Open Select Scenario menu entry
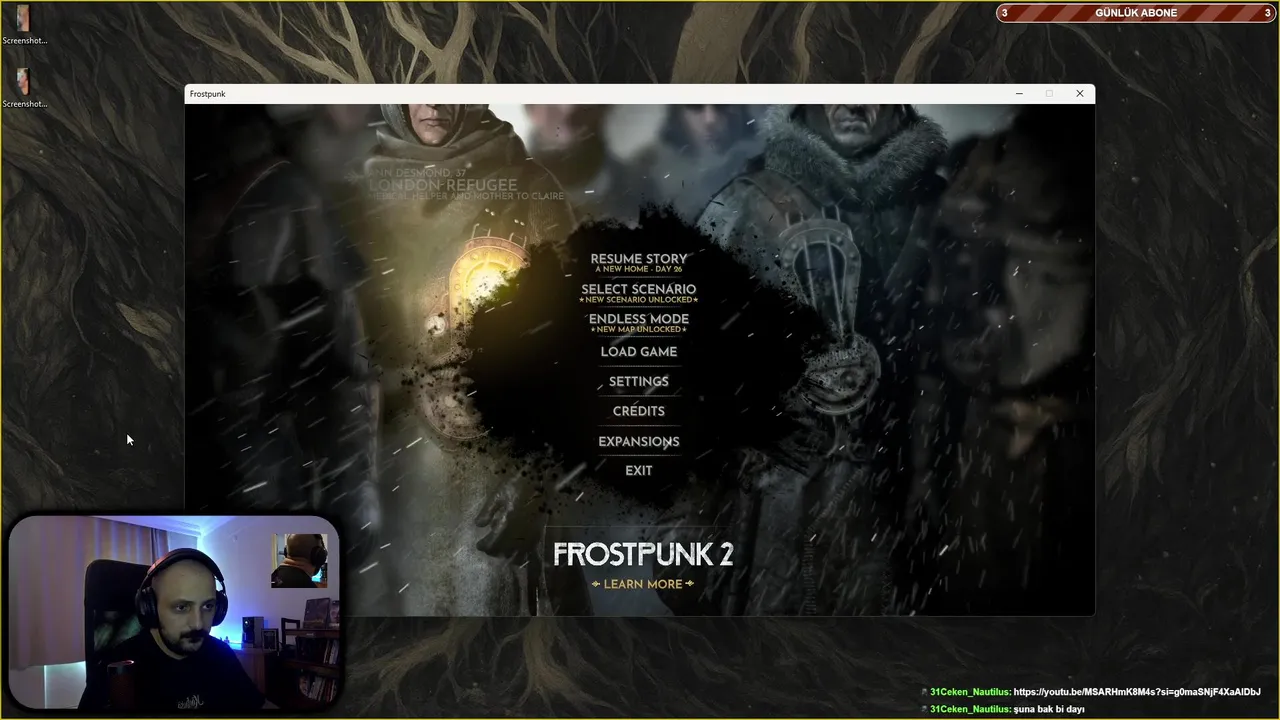 [638, 293]
